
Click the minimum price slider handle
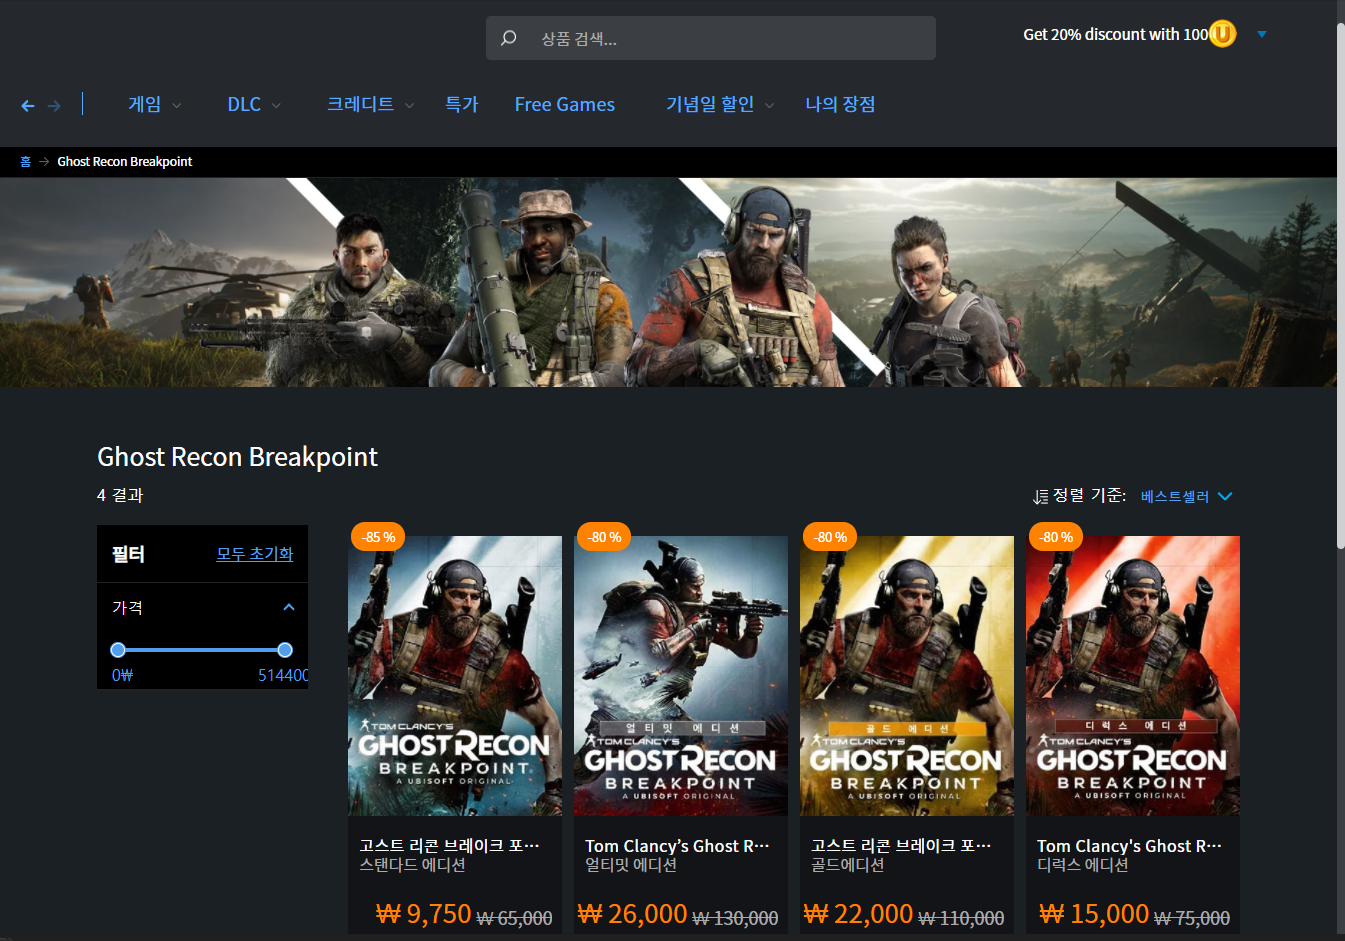tap(118, 650)
